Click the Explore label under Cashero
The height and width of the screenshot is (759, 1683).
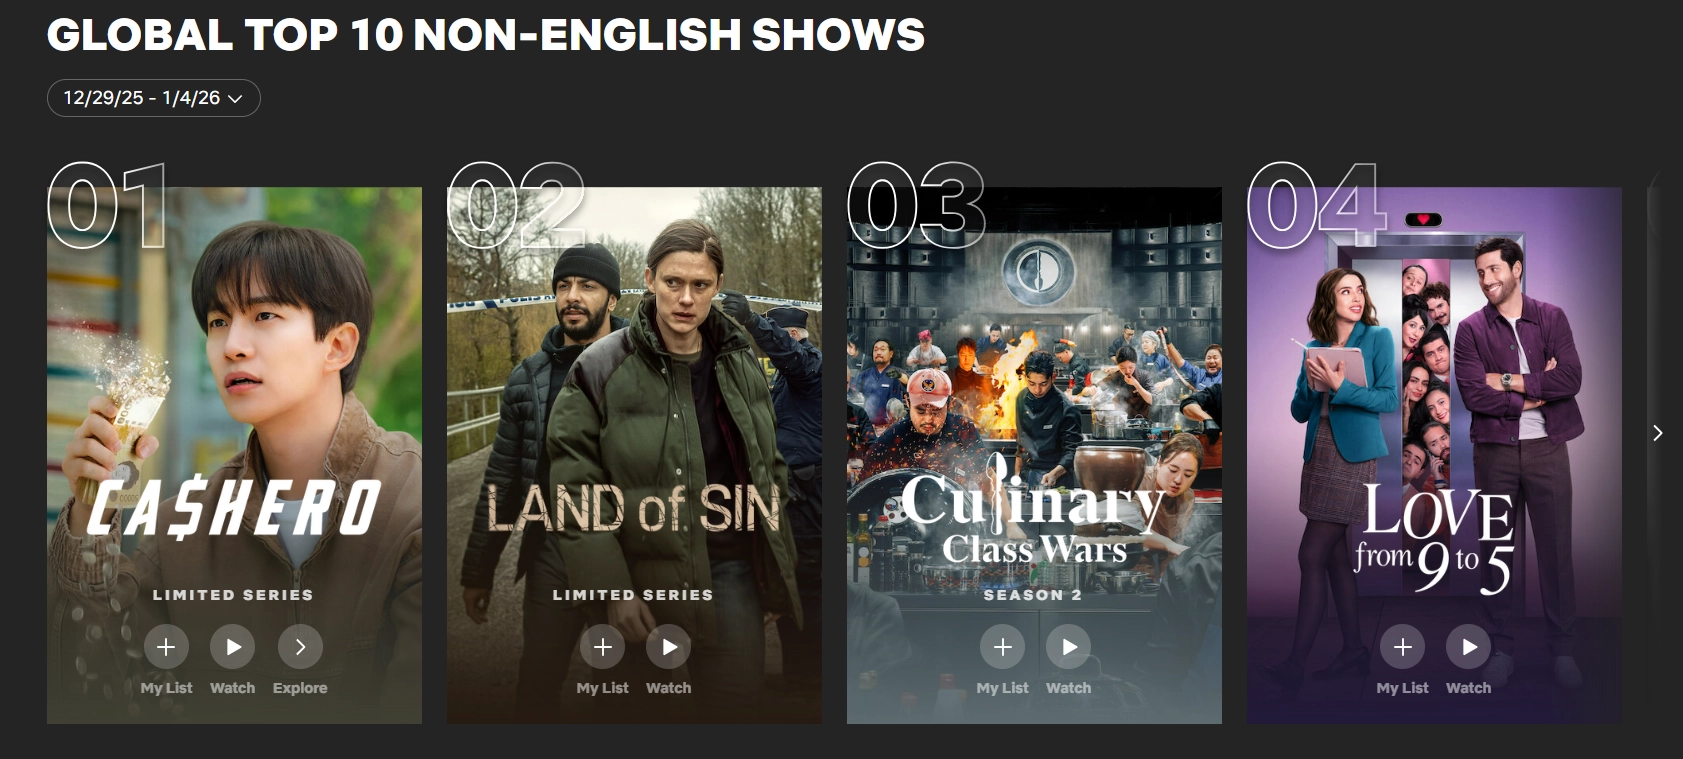(x=300, y=688)
